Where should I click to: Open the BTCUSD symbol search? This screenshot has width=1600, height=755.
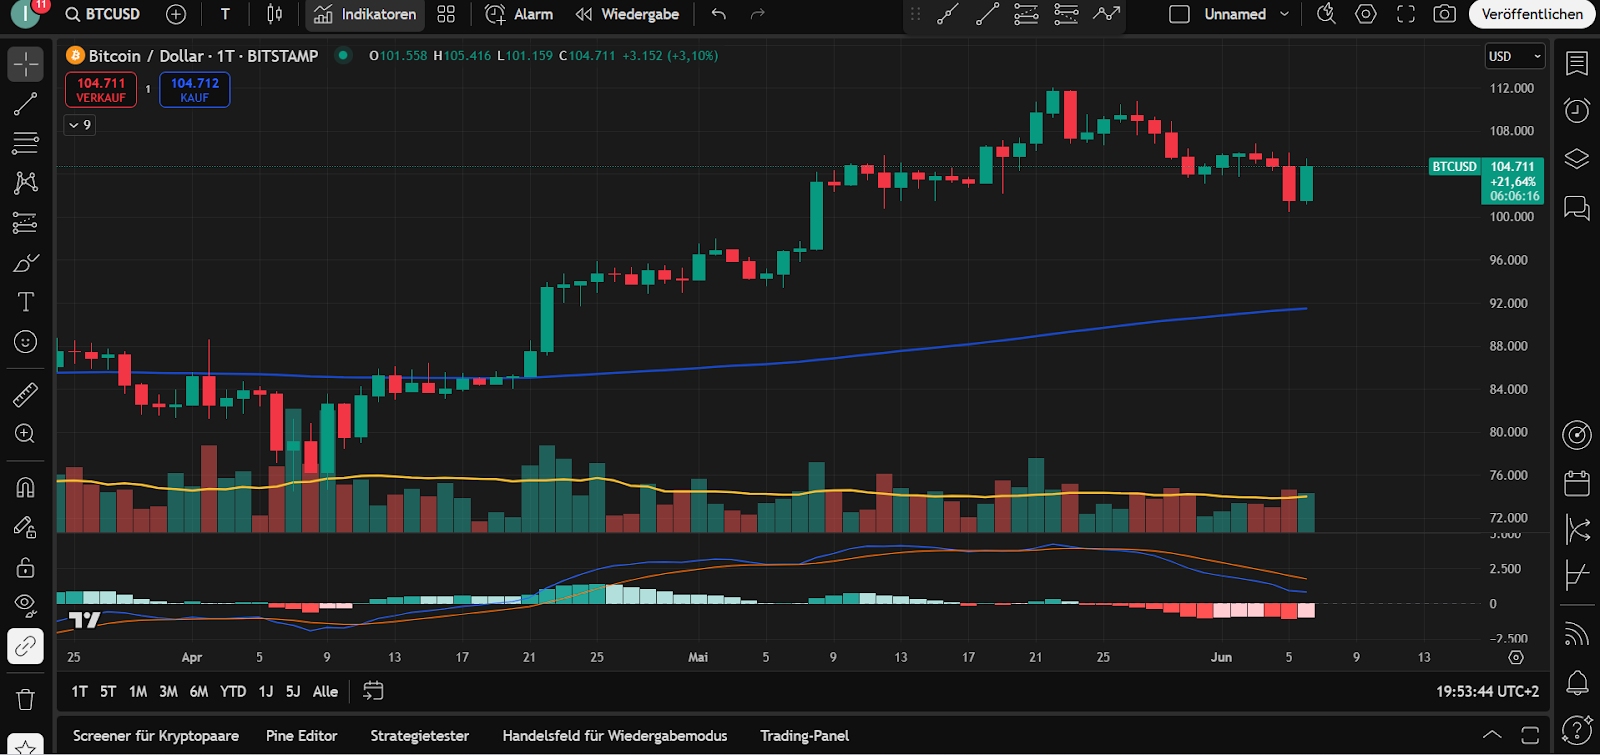[103, 14]
